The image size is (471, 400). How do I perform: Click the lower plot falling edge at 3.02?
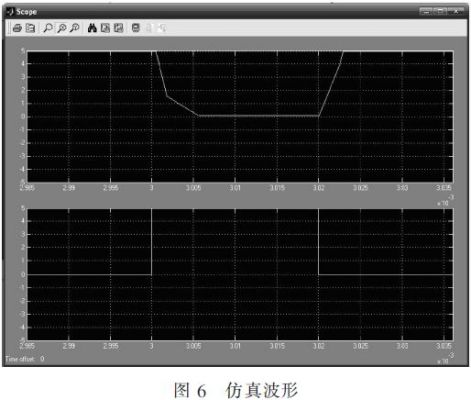(x=318, y=242)
